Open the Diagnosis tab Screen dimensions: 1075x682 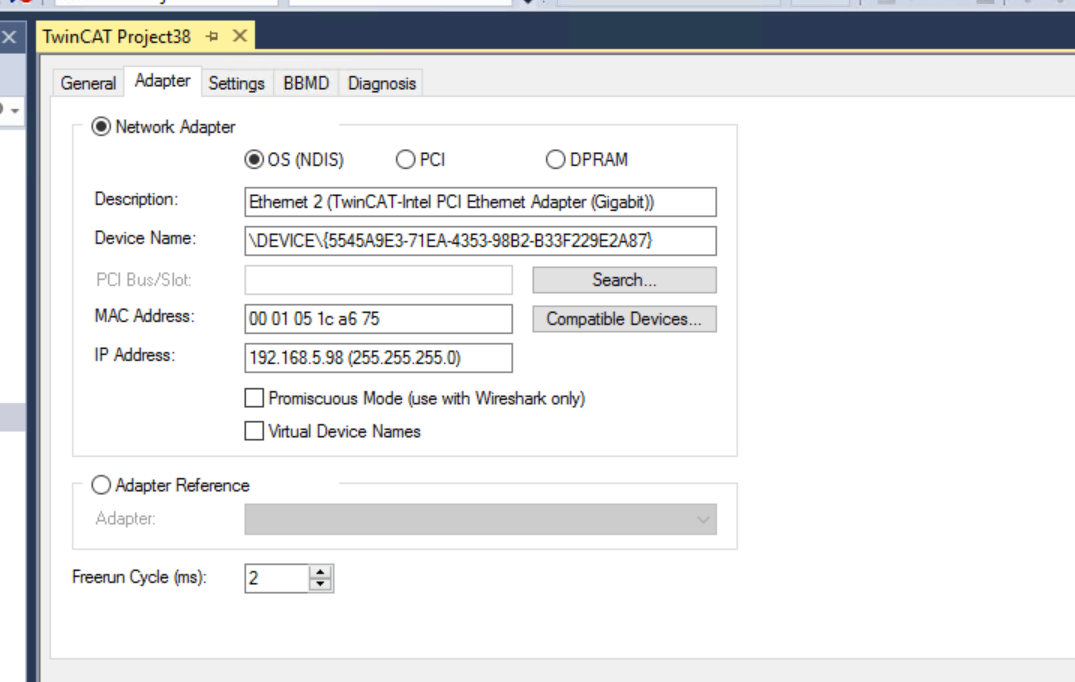tap(382, 84)
